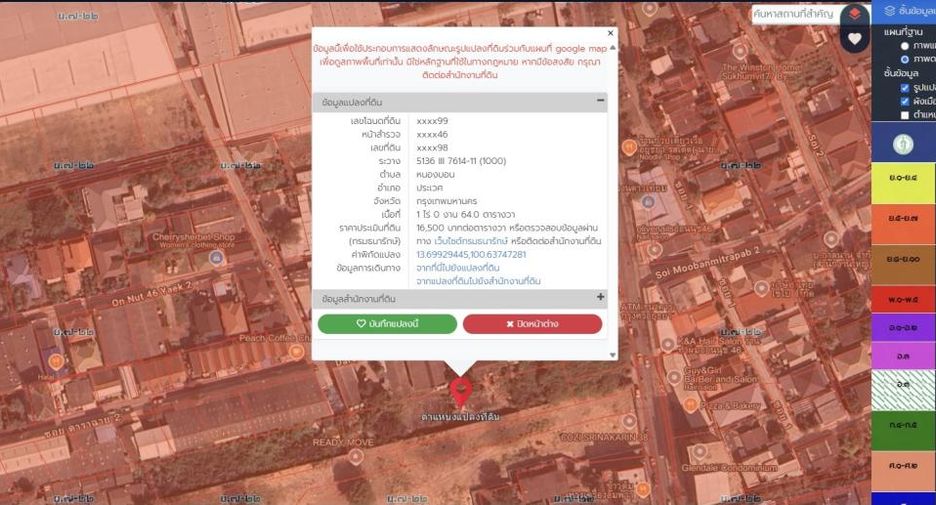Select the first base map radio option
936x505 pixels.
tap(904, 46)
